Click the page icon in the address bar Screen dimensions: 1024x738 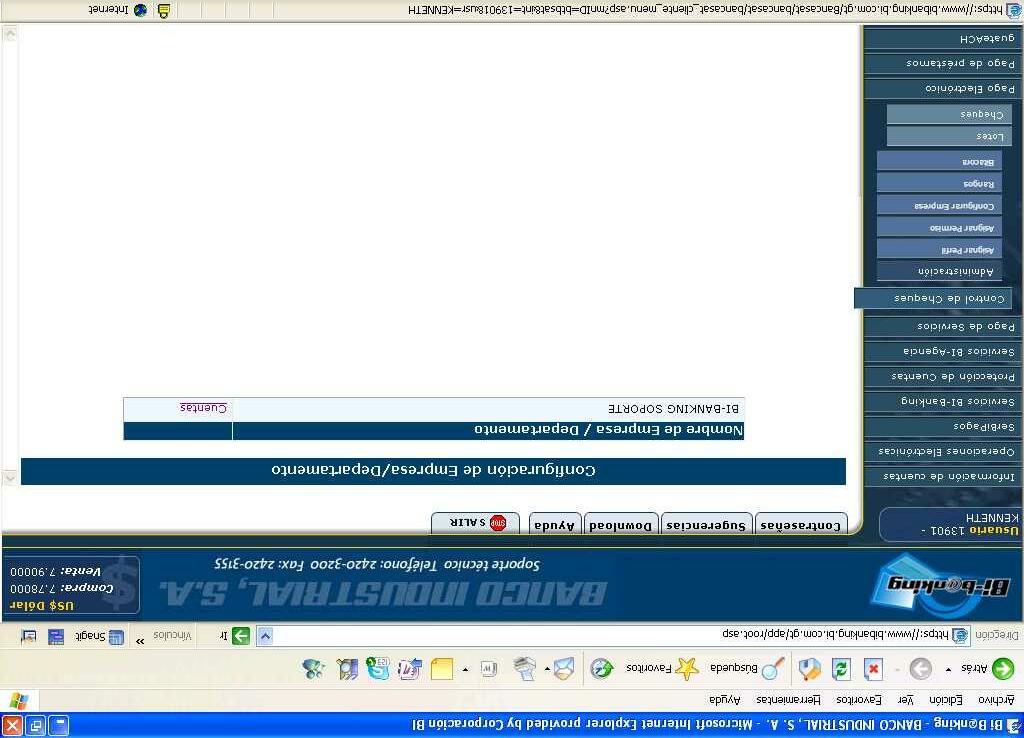point(960,635)
